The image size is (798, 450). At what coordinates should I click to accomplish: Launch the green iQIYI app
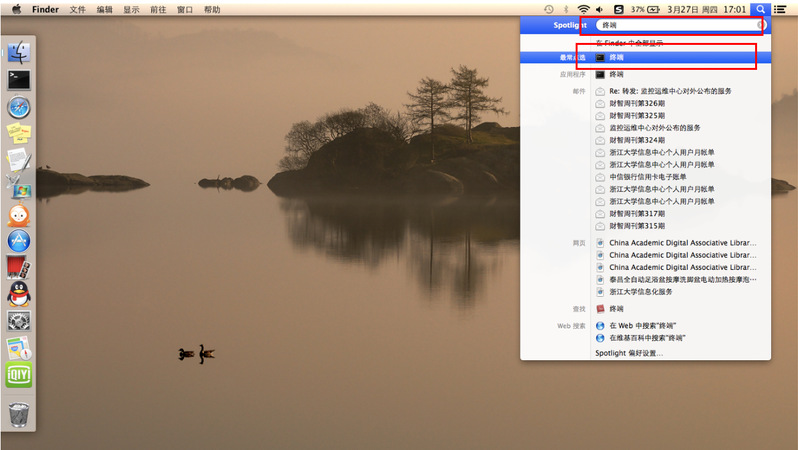pyautogui.click(x=19, y=375)
